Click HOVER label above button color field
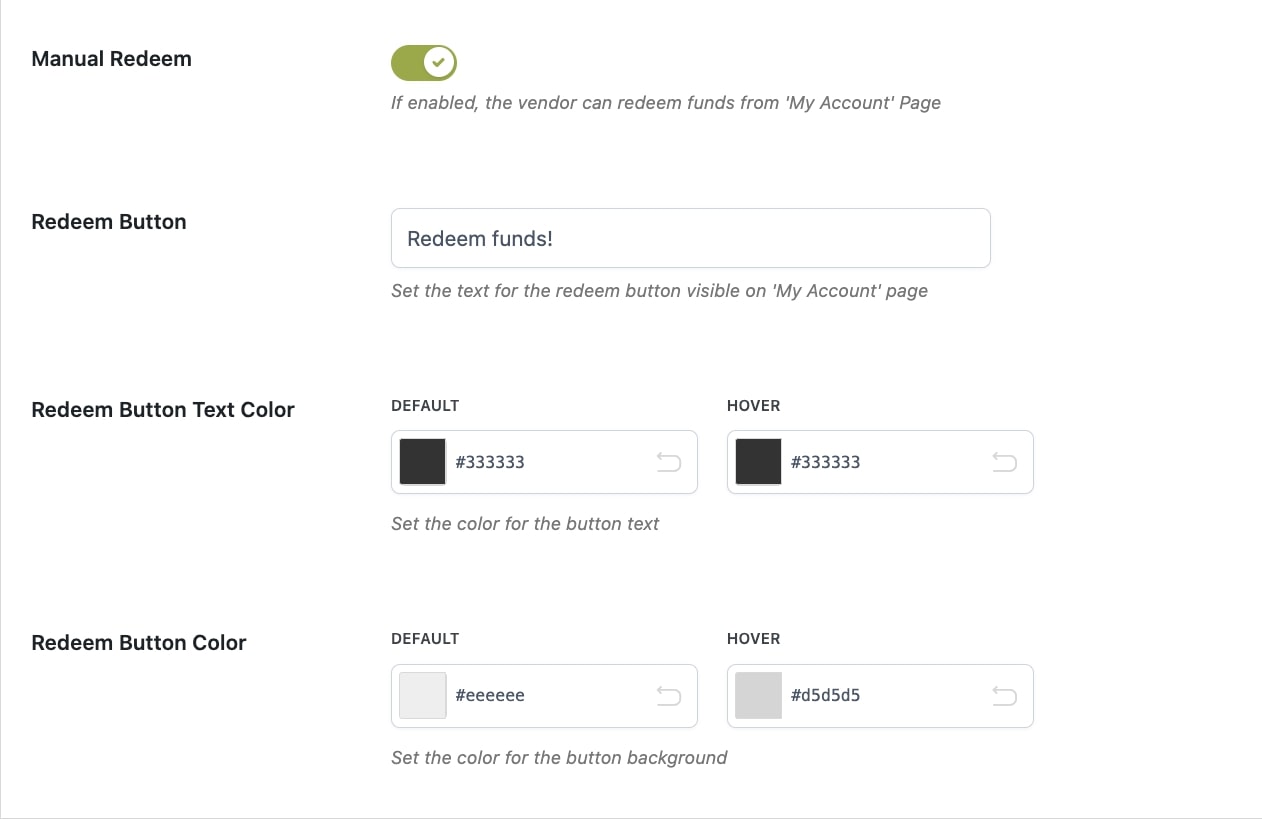The image size is (1262, 820). pyautogui.click(x=753, y=639)
